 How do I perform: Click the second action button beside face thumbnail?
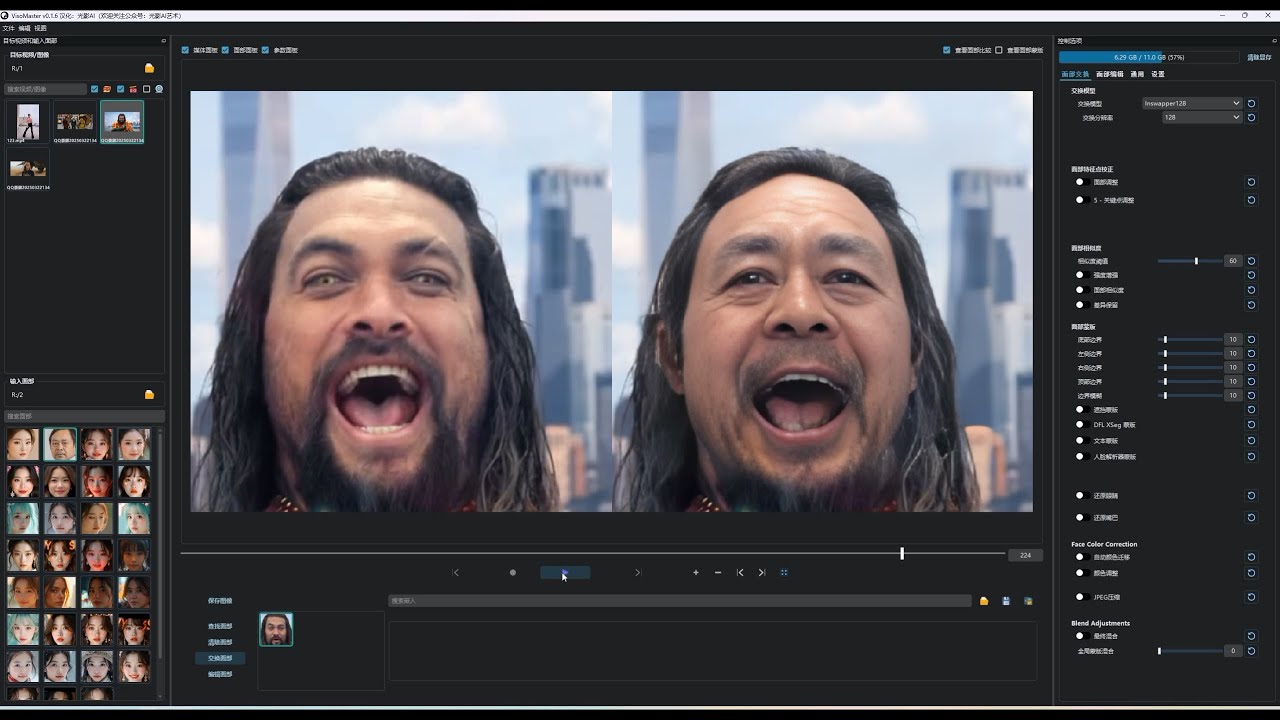click(220, 642)
